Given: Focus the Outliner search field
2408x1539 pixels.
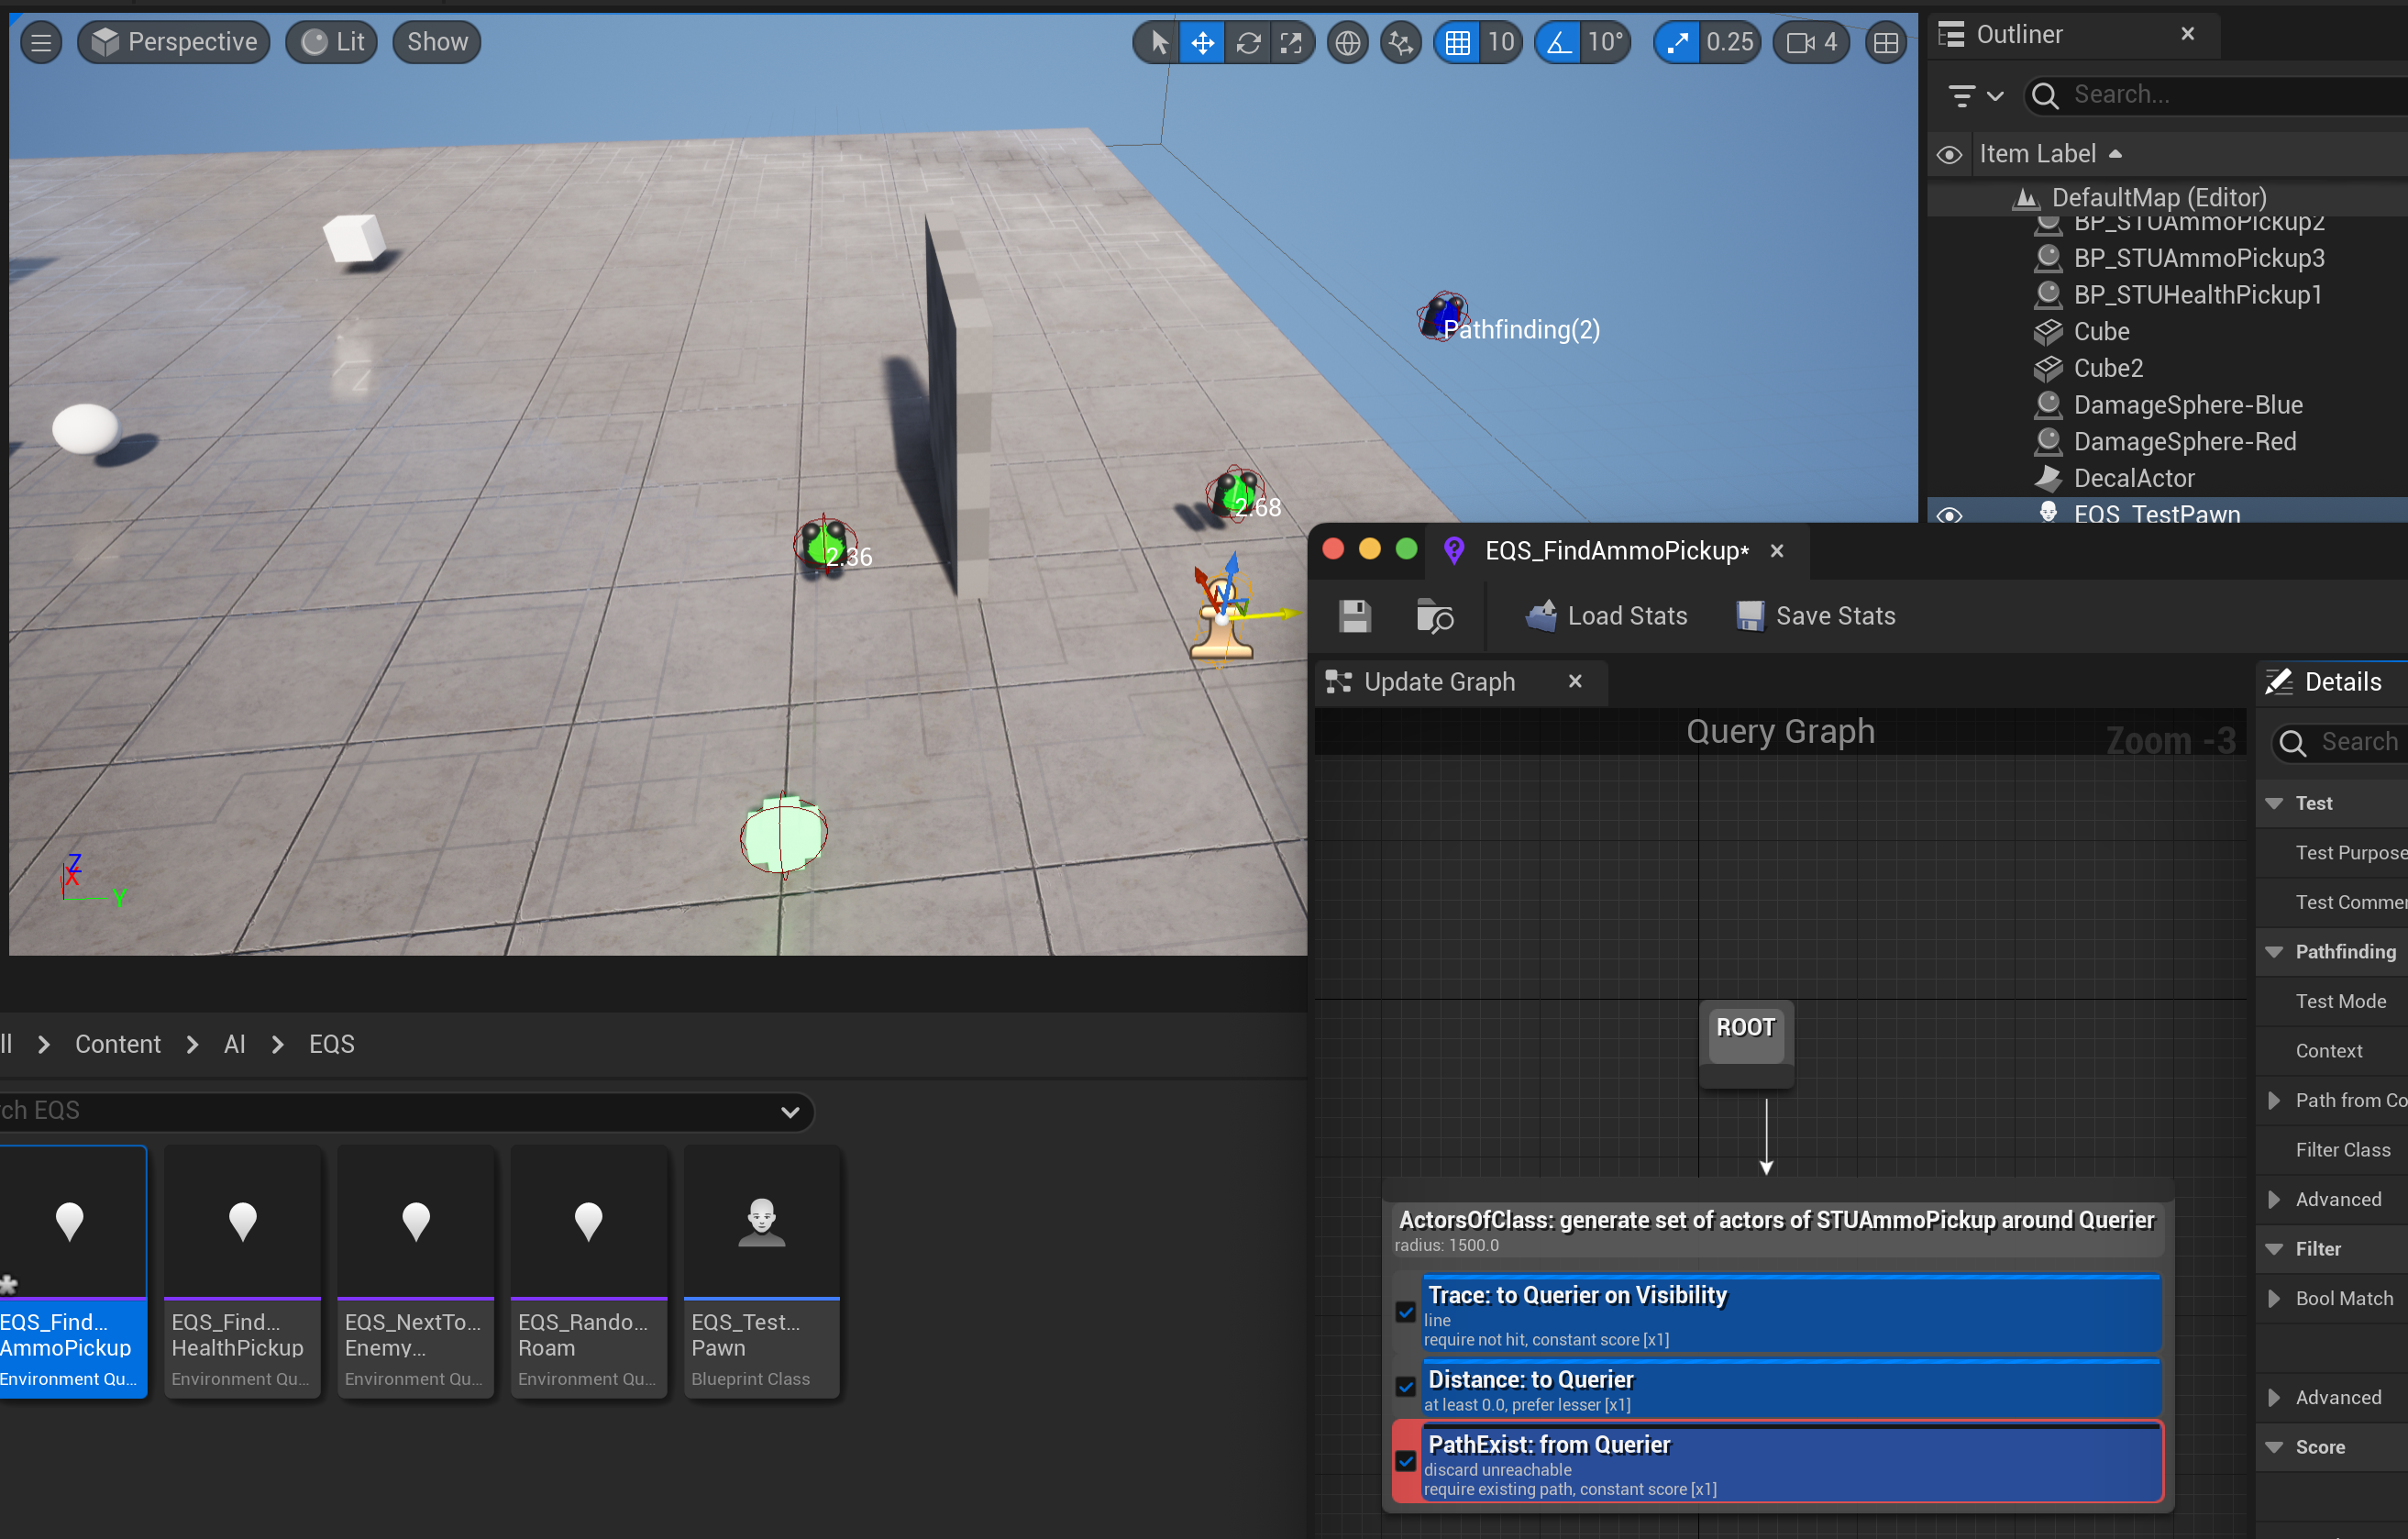Looking at the screenshot, I should pyautogui.click(x=2220, y=95).
